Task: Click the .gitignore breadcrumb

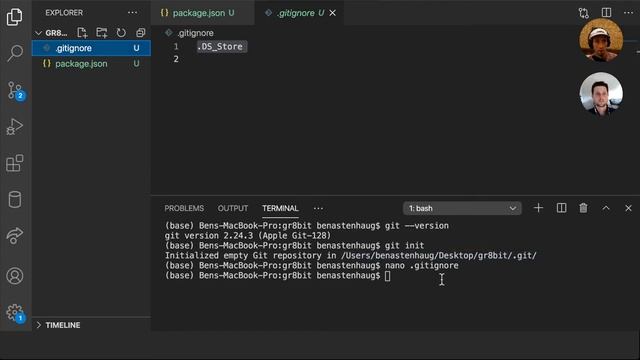Action: point(195,33)
